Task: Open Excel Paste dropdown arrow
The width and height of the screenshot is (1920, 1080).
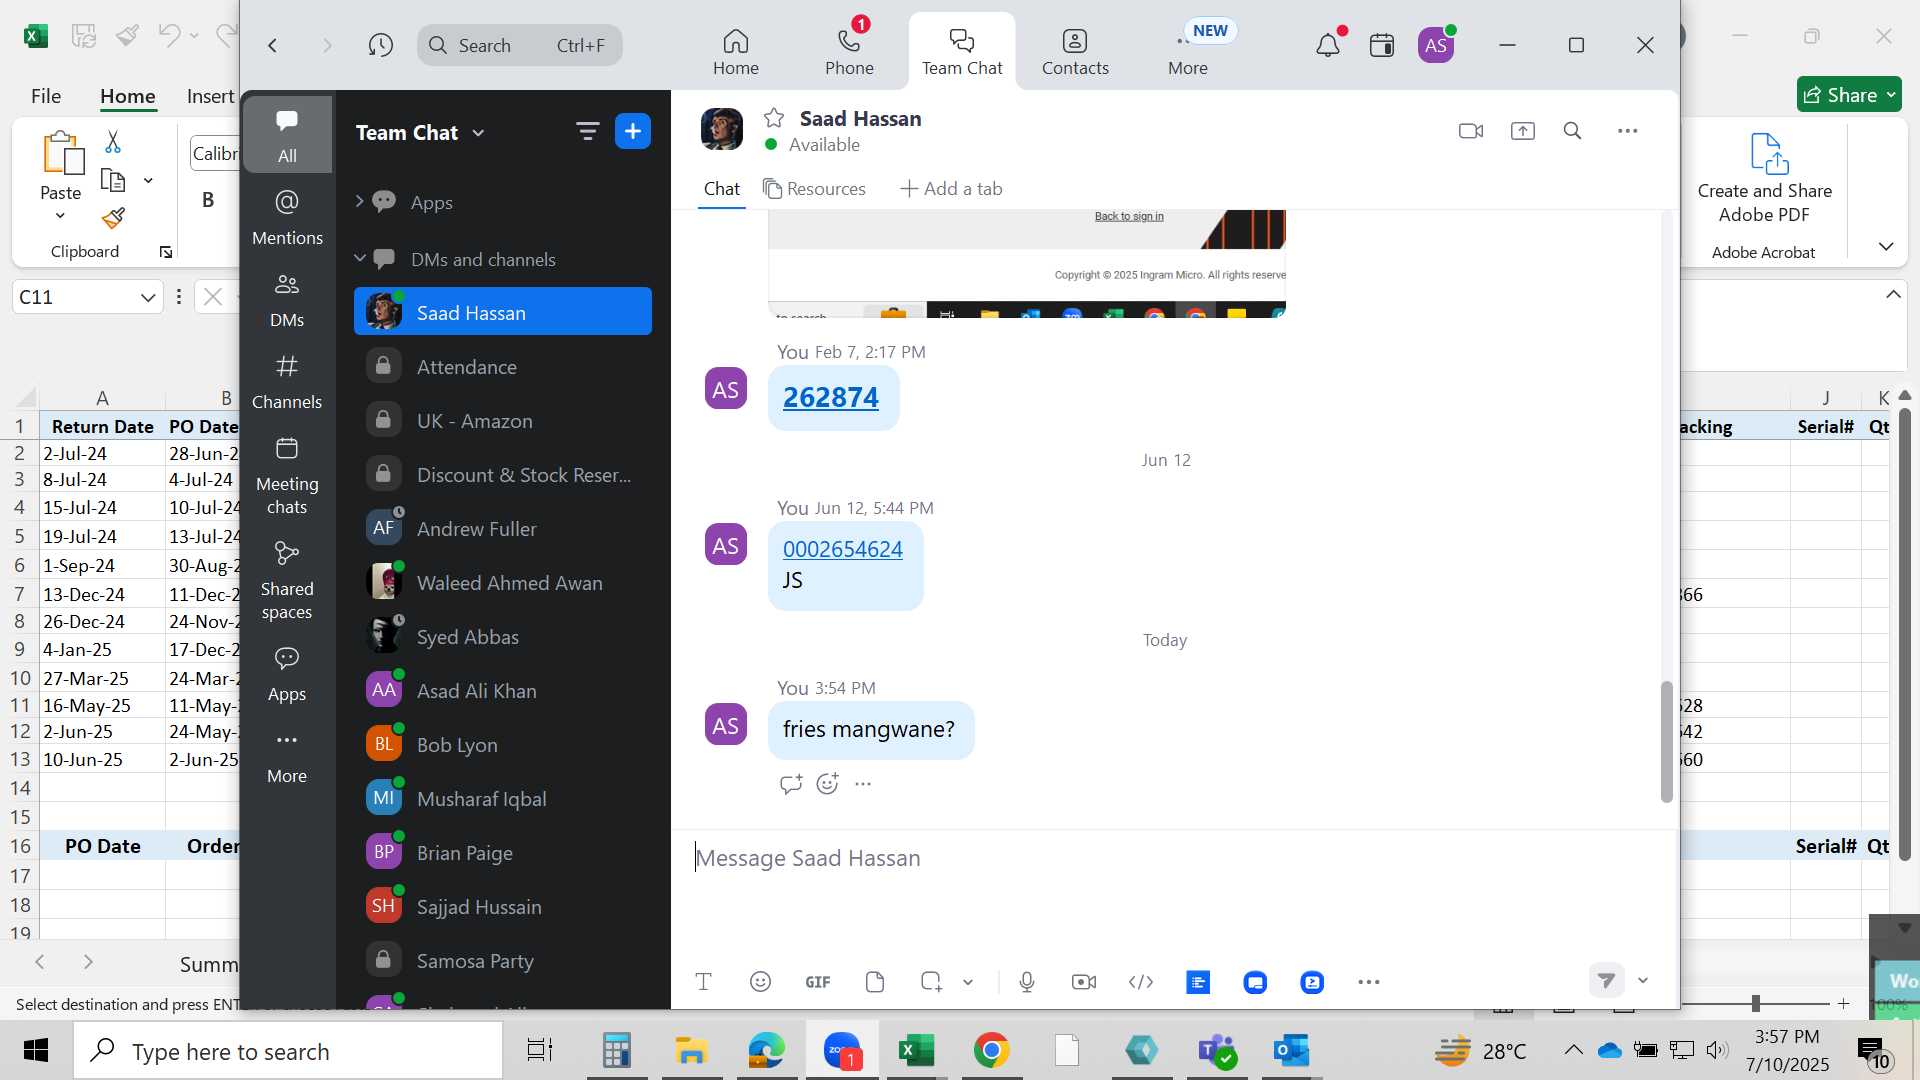Action: pos(60,216)
